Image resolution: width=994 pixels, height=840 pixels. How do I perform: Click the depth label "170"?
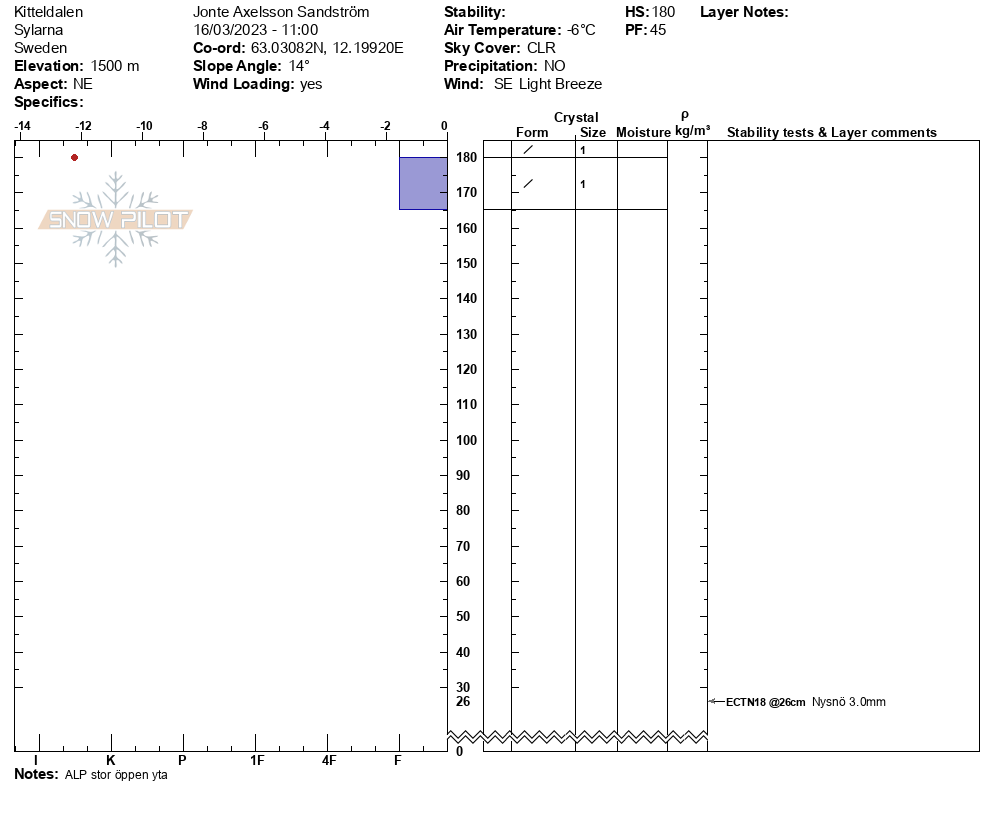[467, 192]
